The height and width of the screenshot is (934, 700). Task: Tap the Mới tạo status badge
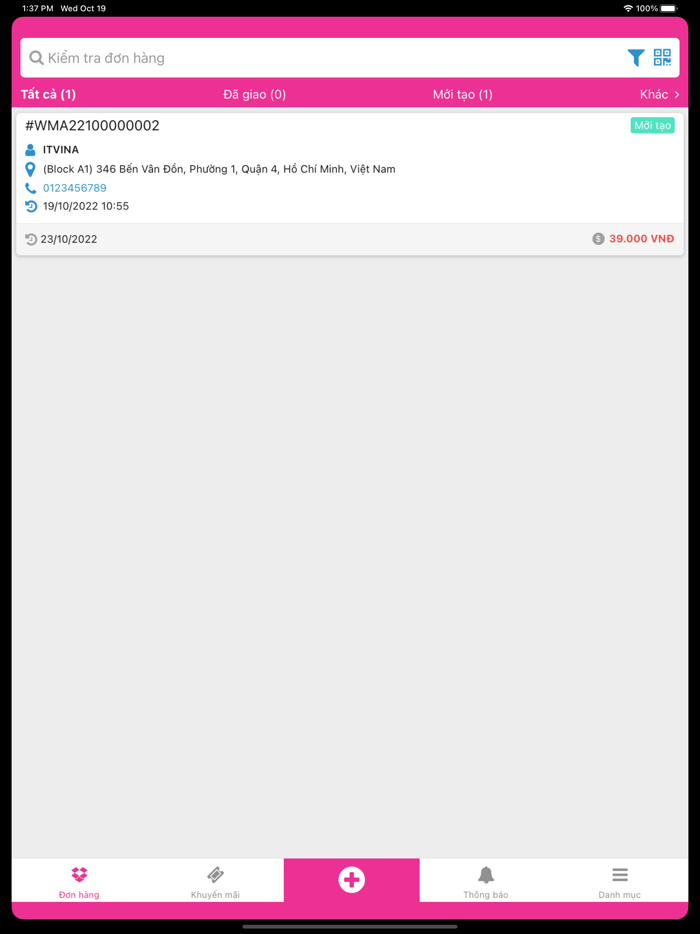tap(652, 125)
